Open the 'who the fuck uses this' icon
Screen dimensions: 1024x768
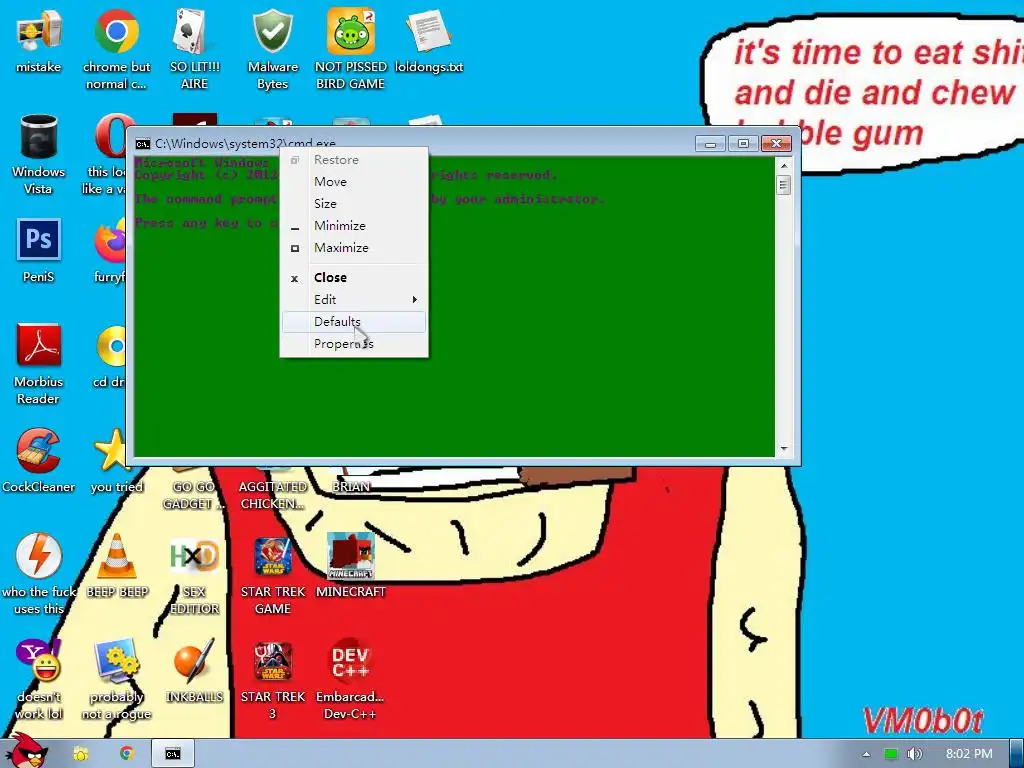[39, 575]
